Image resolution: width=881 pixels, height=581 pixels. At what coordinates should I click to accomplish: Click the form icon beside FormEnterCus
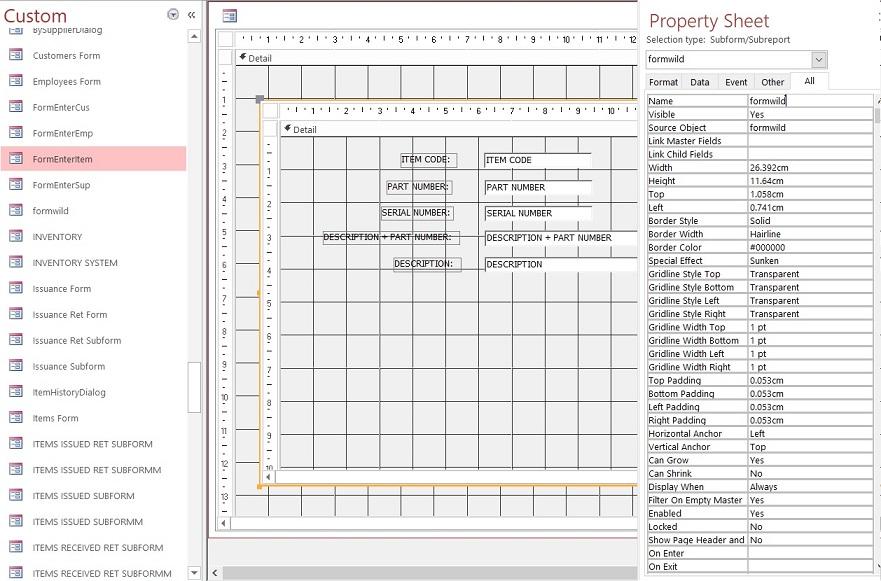point(16,107)
